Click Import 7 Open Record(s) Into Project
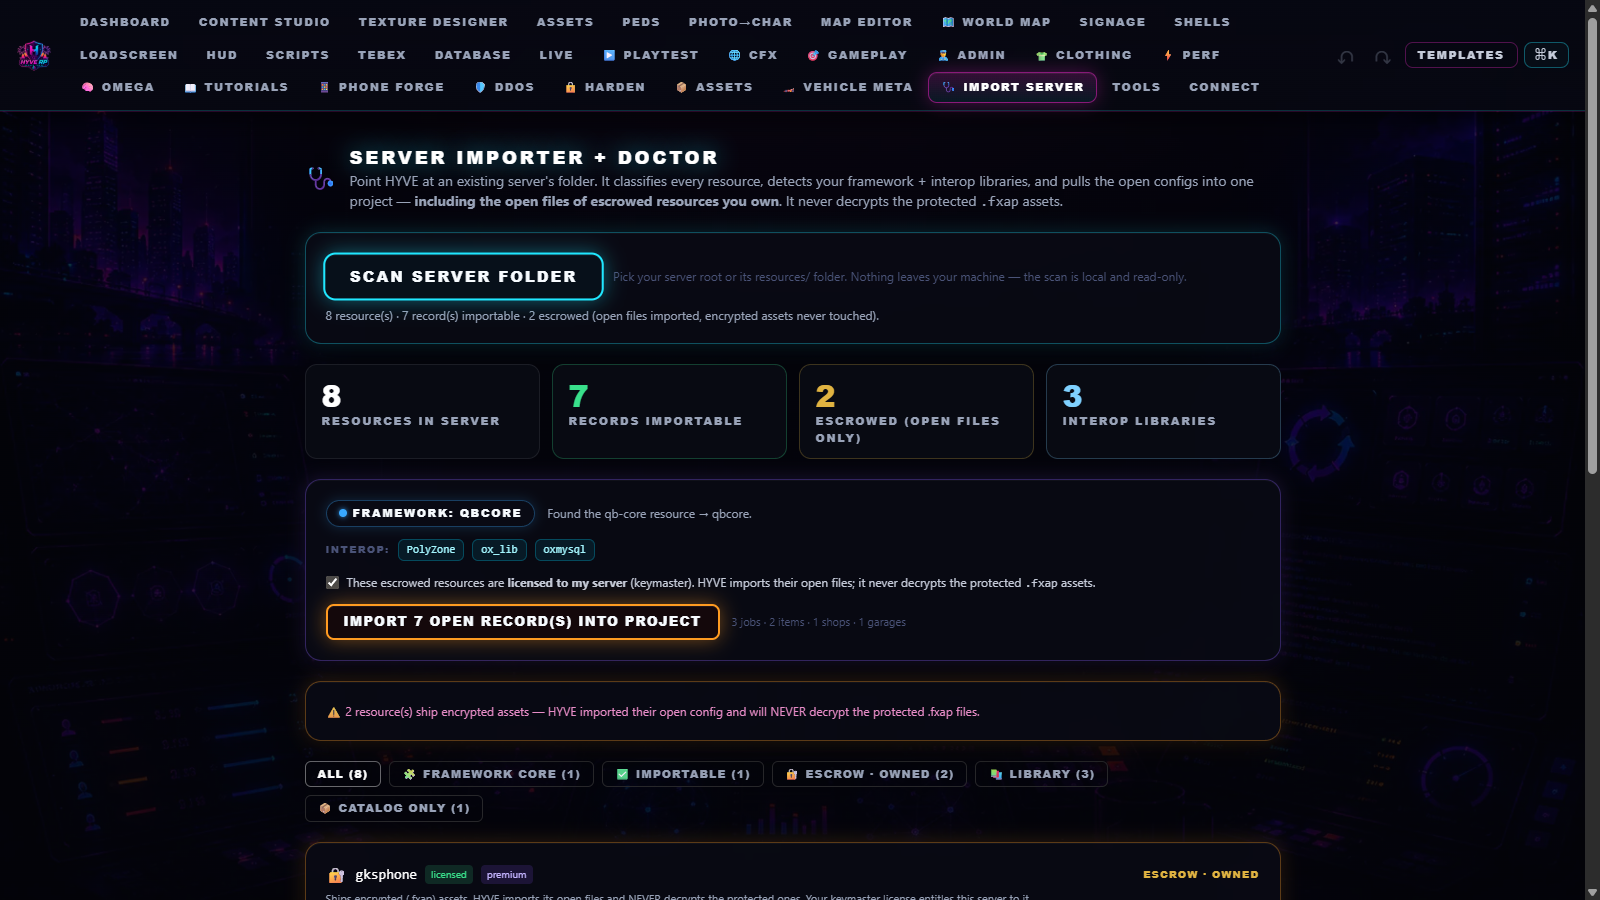The width and height of the screenshot is (1600, 900). pos(522,621)
